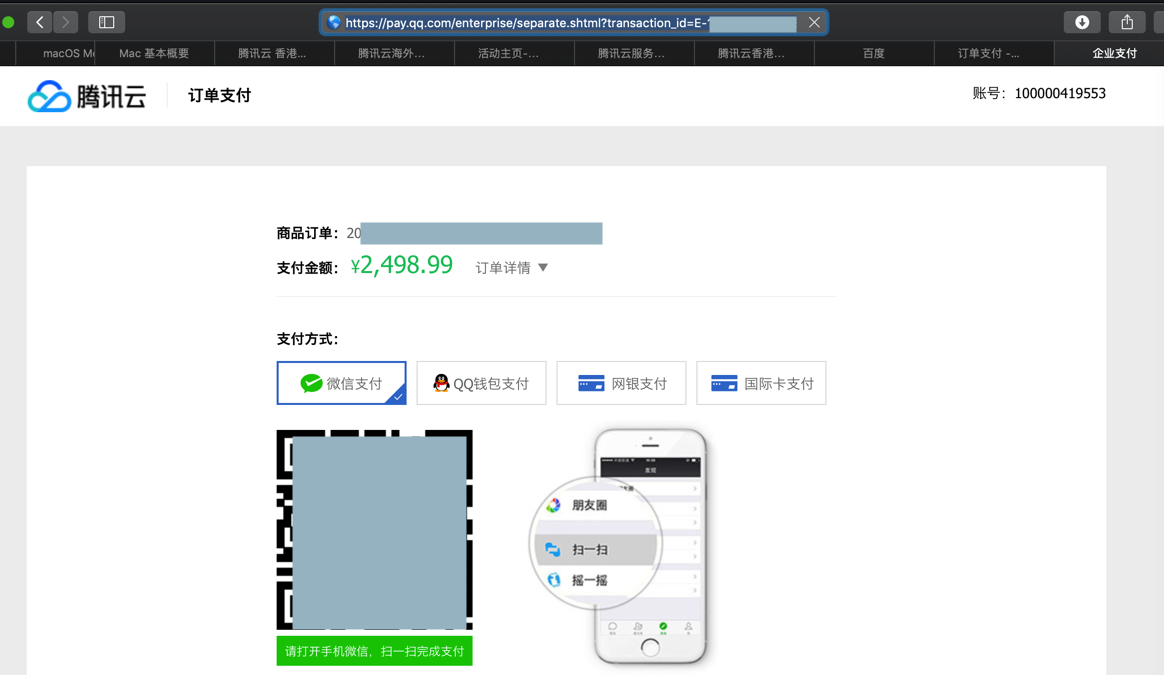
Task: Focus the pay.qq.com address bar
Action: coord(574,22)
